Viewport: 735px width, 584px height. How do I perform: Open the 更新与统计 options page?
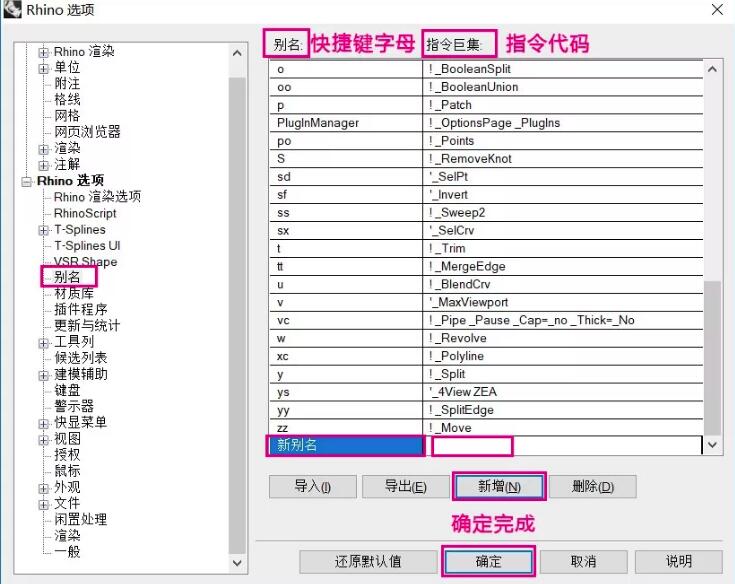[87, 325]
